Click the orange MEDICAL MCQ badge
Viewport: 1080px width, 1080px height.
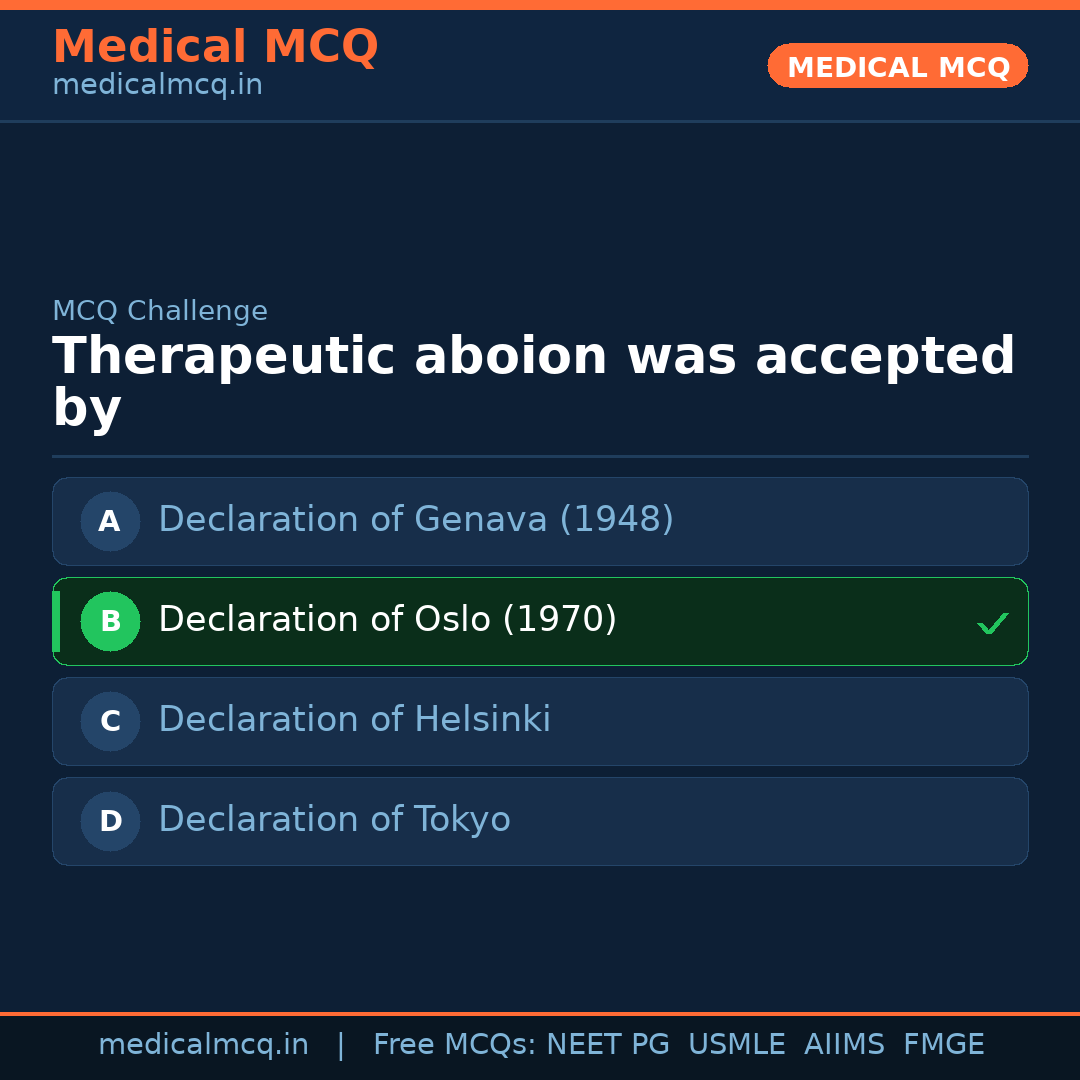(x=897, y=66)
